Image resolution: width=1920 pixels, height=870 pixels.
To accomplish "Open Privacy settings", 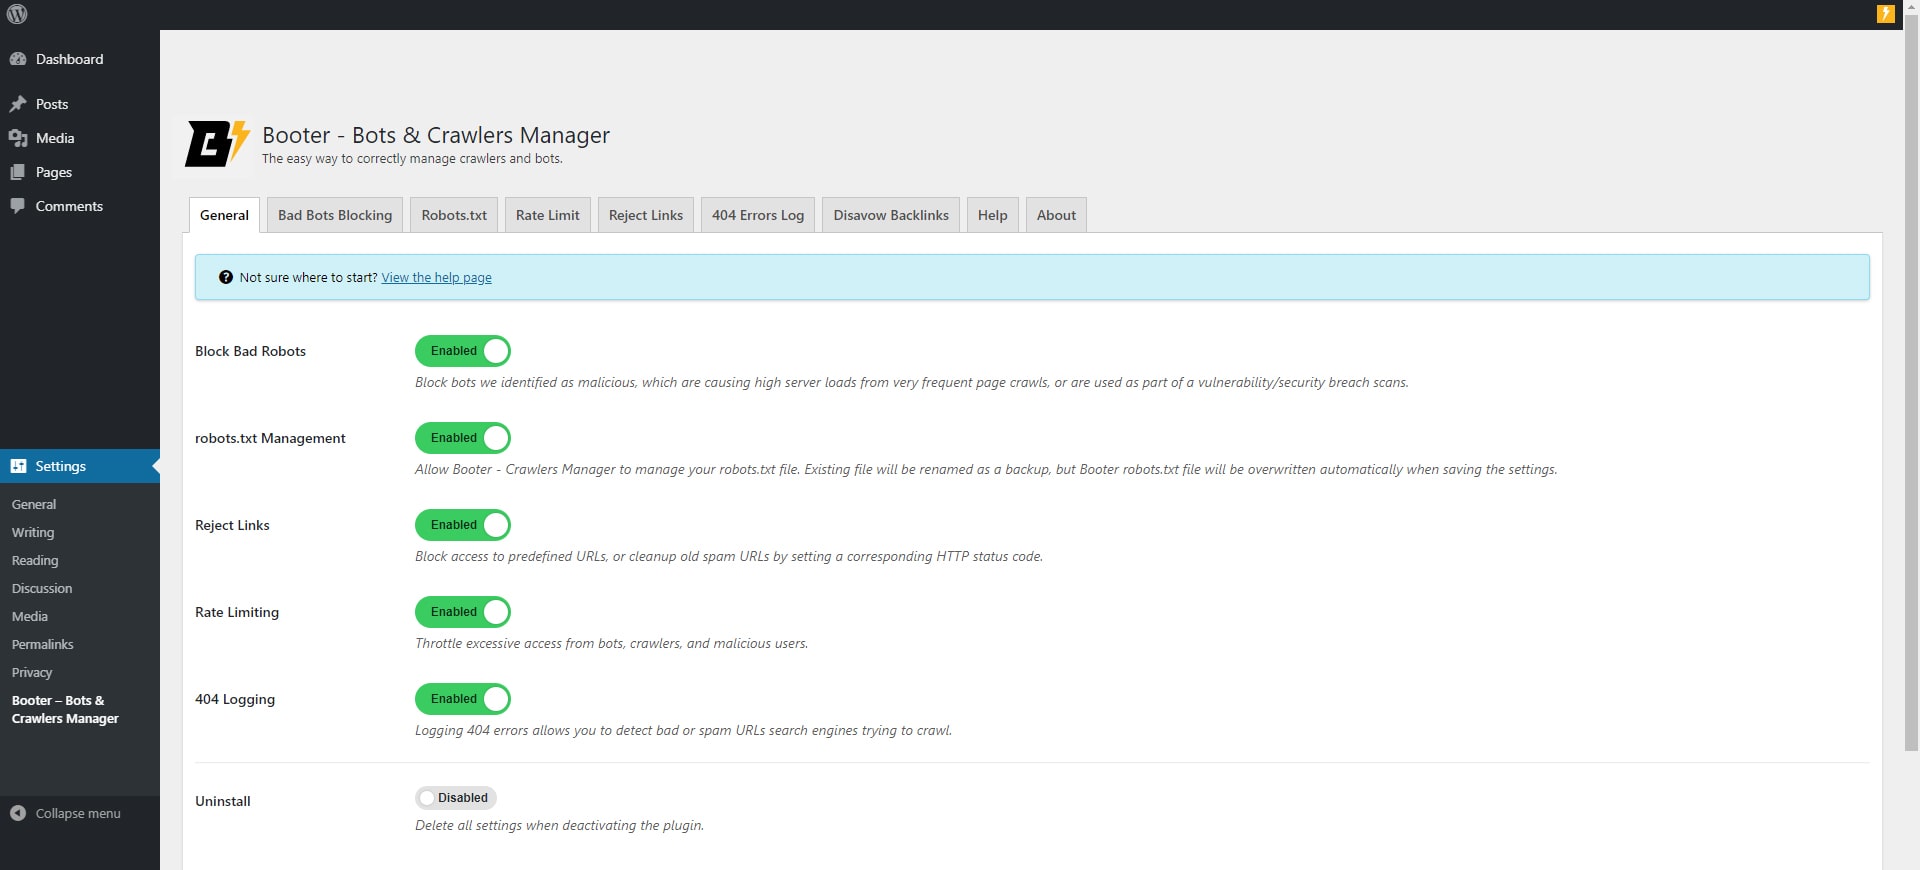I will tap(32, 673).
